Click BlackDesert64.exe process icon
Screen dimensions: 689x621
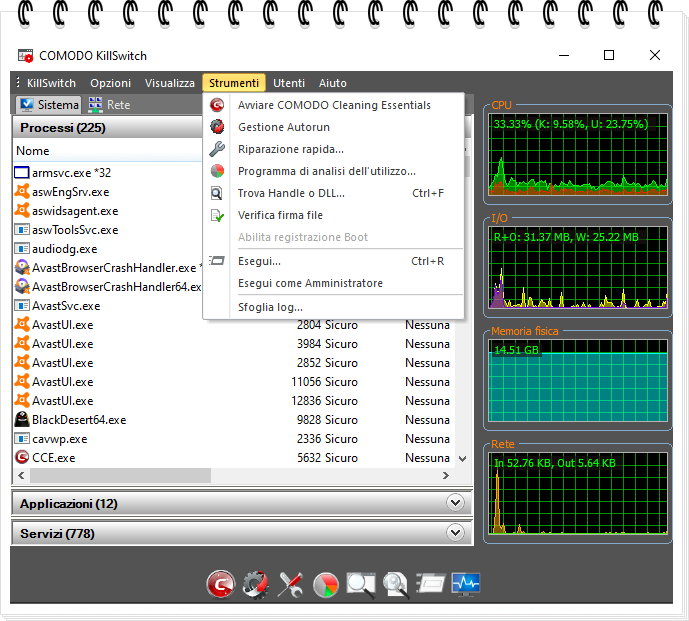(x=22, y=420)
